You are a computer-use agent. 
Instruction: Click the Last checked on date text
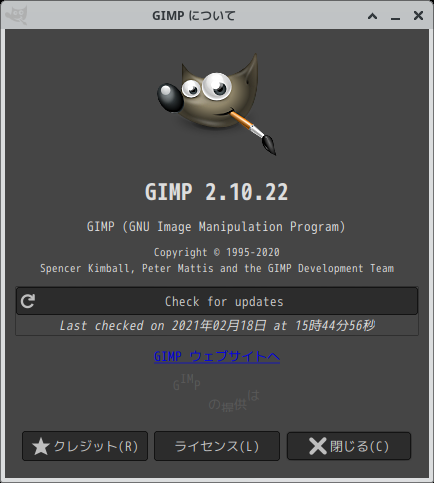[217, 325]
